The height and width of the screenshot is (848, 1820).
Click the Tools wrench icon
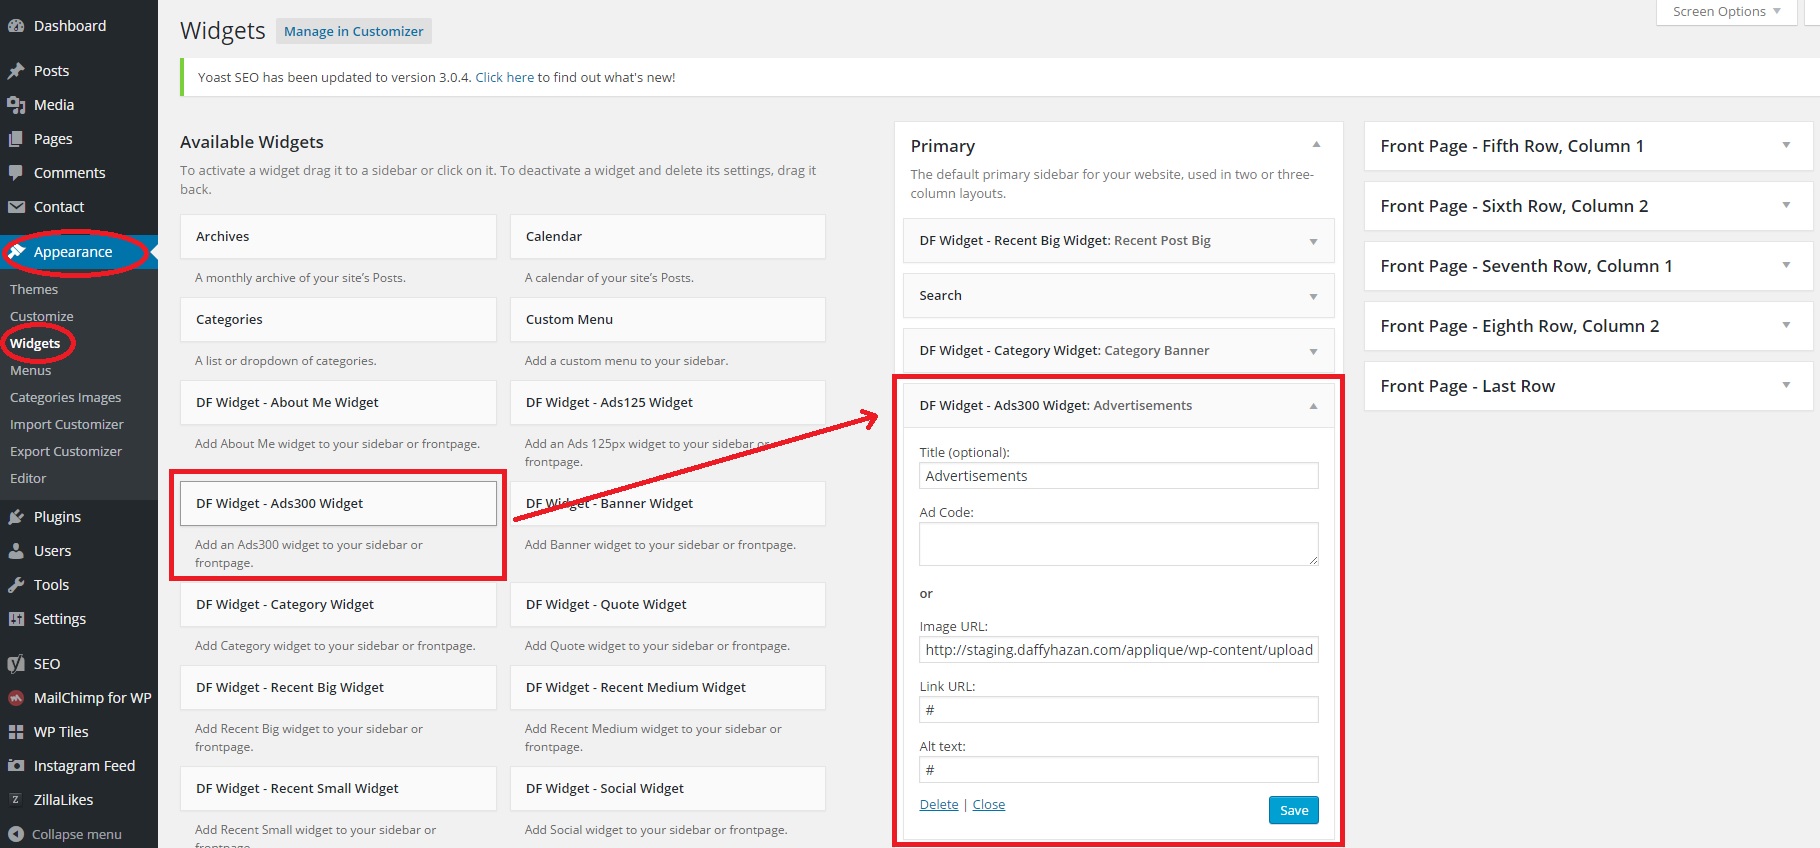pyautogui.click(x=16, y=585)
